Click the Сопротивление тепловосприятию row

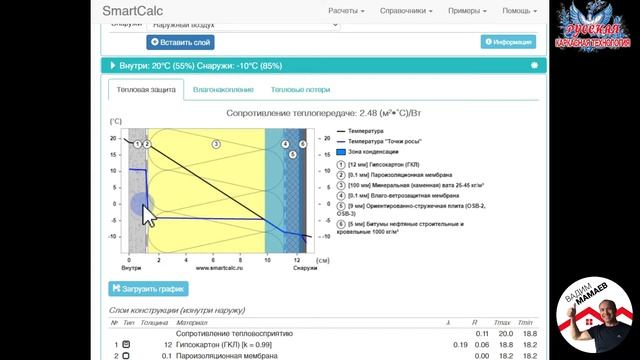(324, 333)
